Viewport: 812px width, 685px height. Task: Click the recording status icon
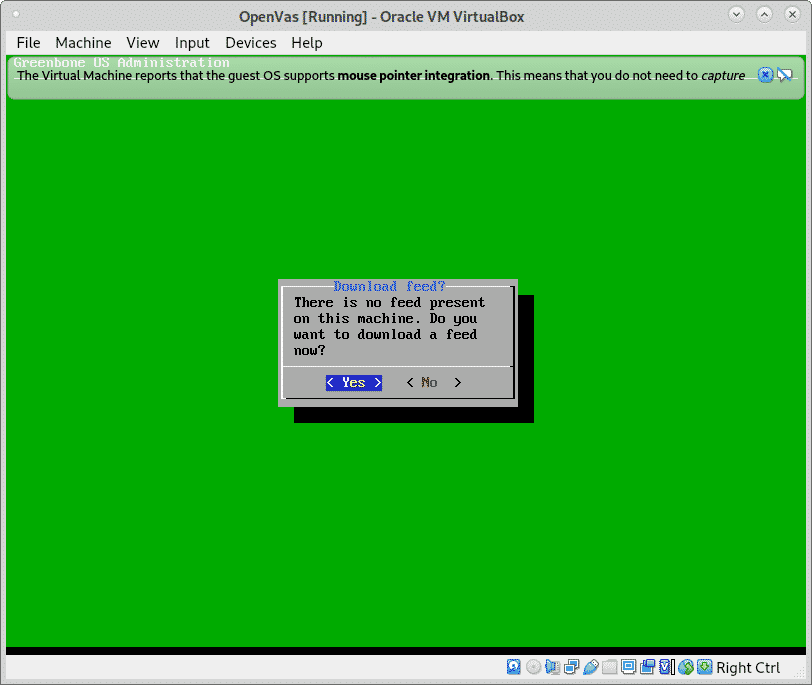pyautogui.click(x=647, y=667)
